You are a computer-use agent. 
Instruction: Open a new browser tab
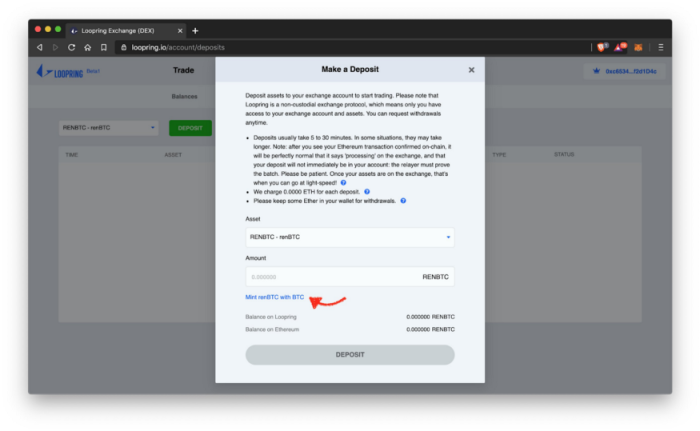tap(195, 31)
